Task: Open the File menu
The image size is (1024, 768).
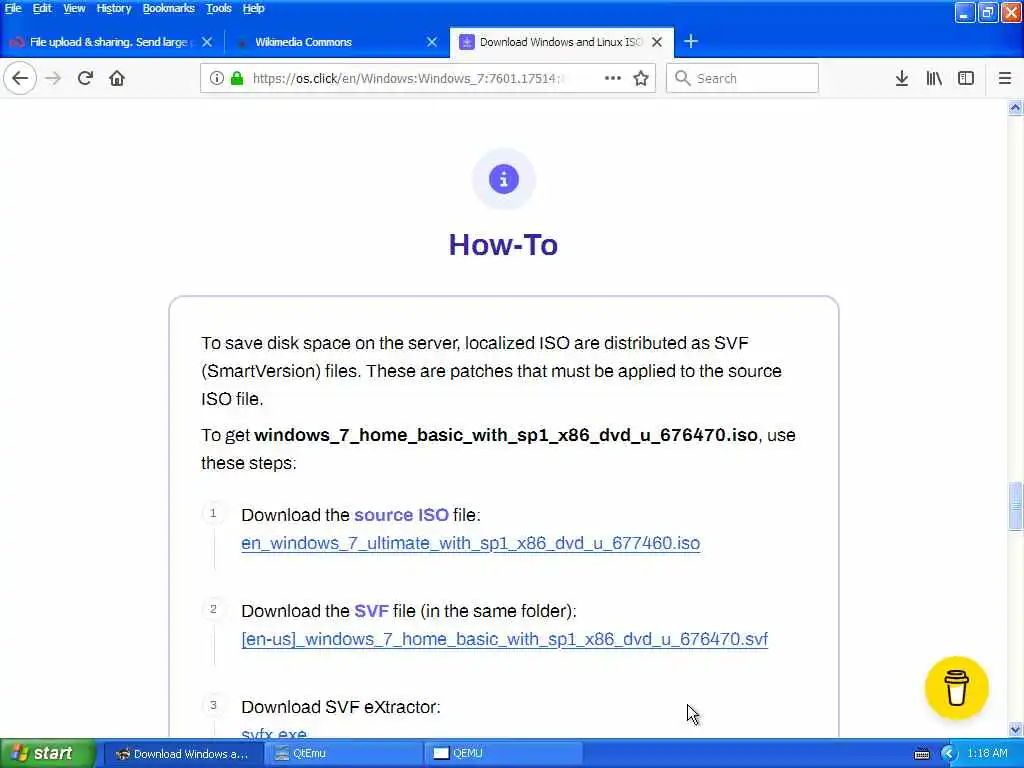Action: 13,8
